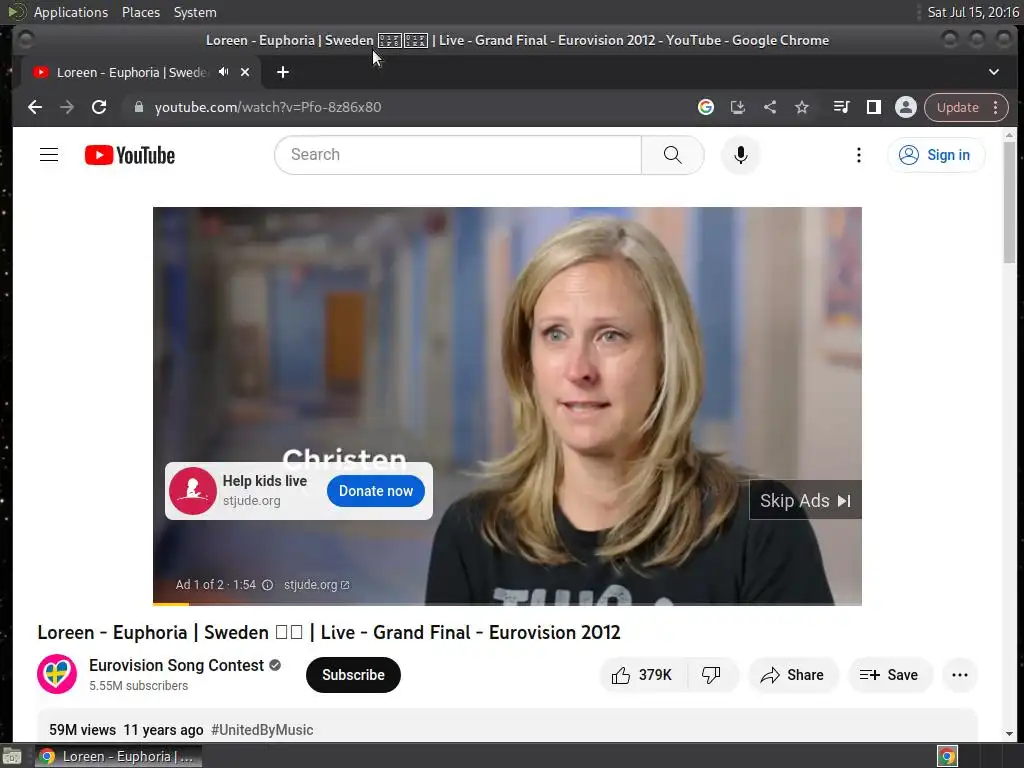Click the Update button in Chrome toolbar
This screenshot has width=1024, height=768.
[957, 107]
